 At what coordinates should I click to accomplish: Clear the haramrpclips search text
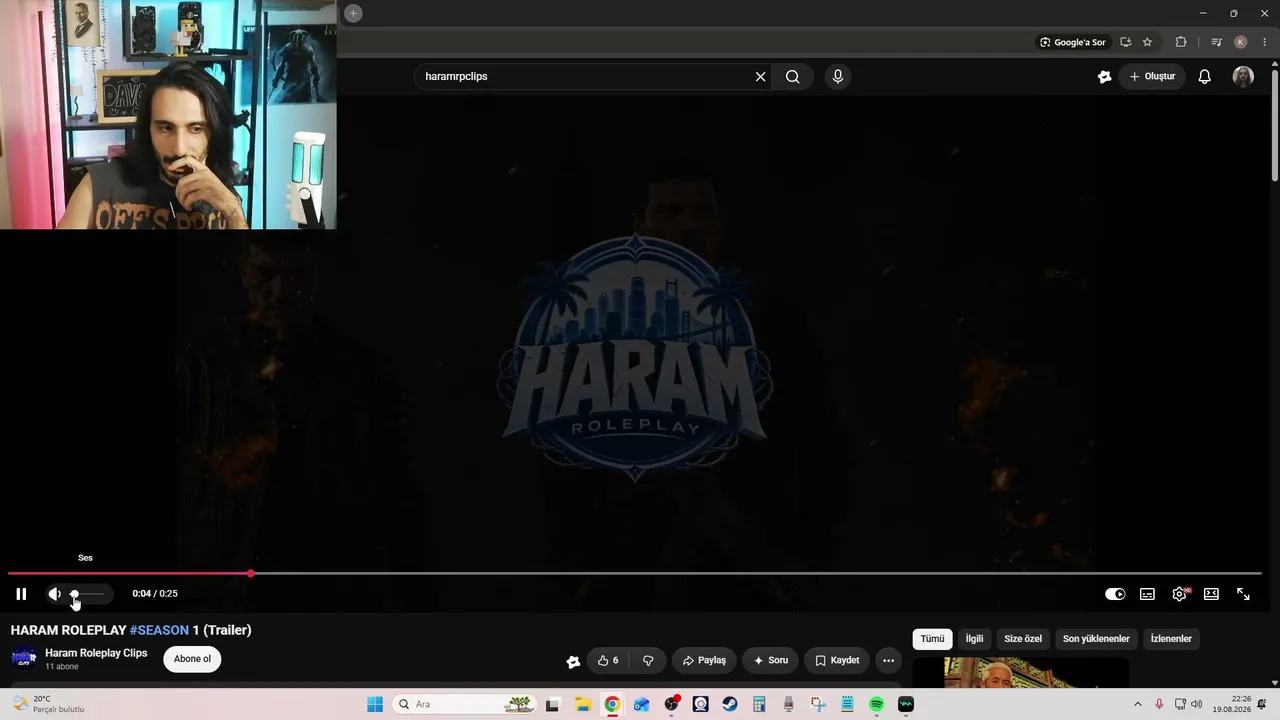coord(760,77)
